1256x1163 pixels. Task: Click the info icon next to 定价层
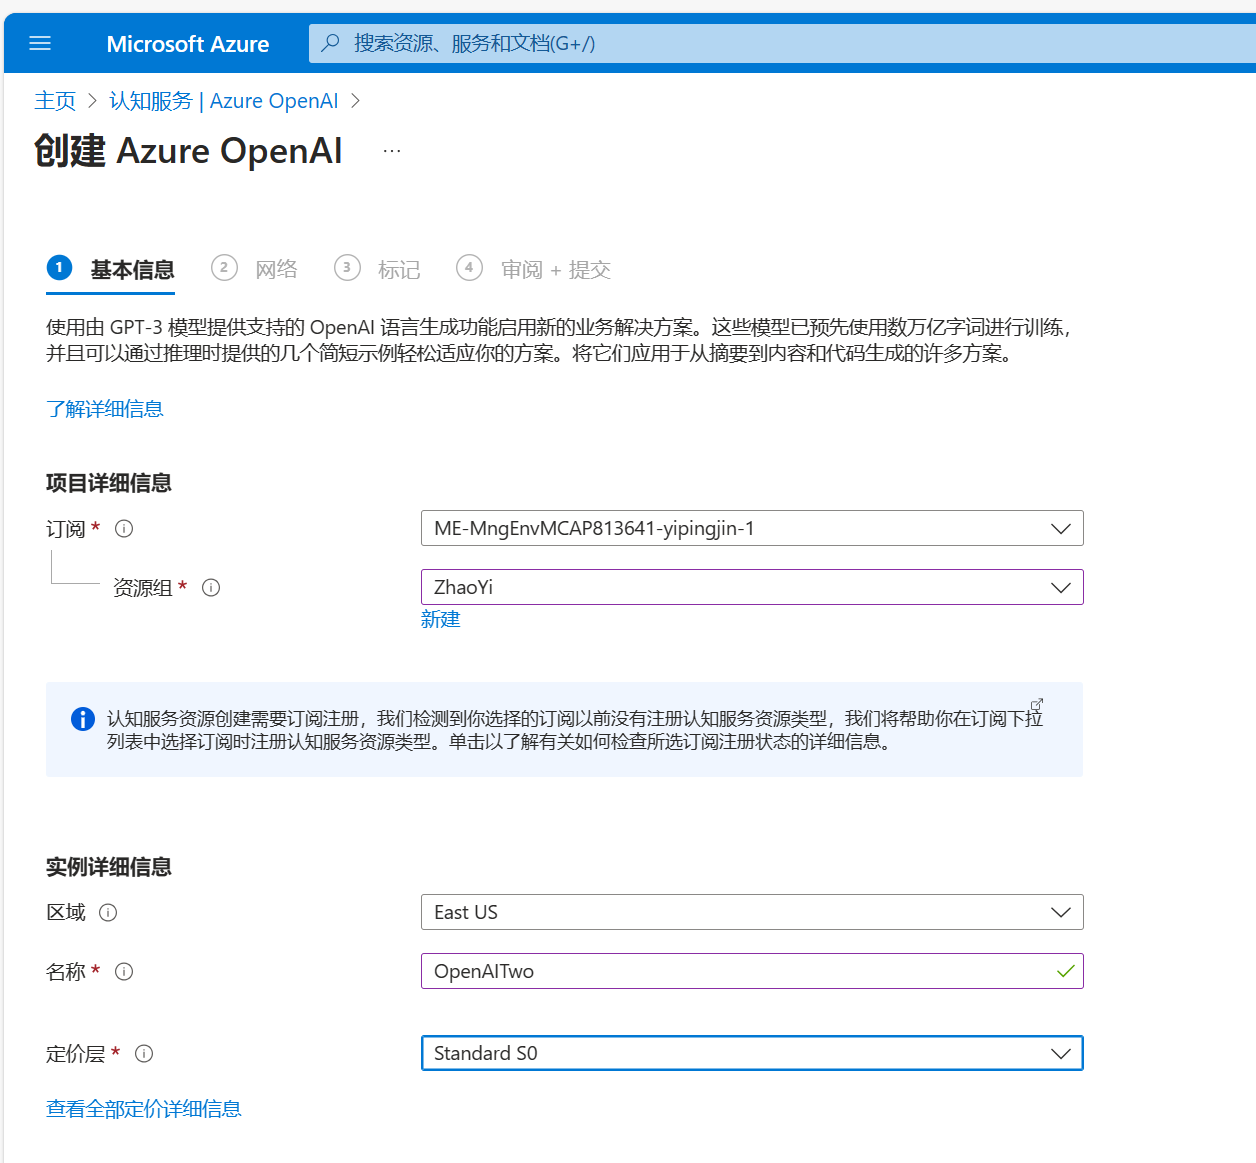click(x=144, y=1053)
